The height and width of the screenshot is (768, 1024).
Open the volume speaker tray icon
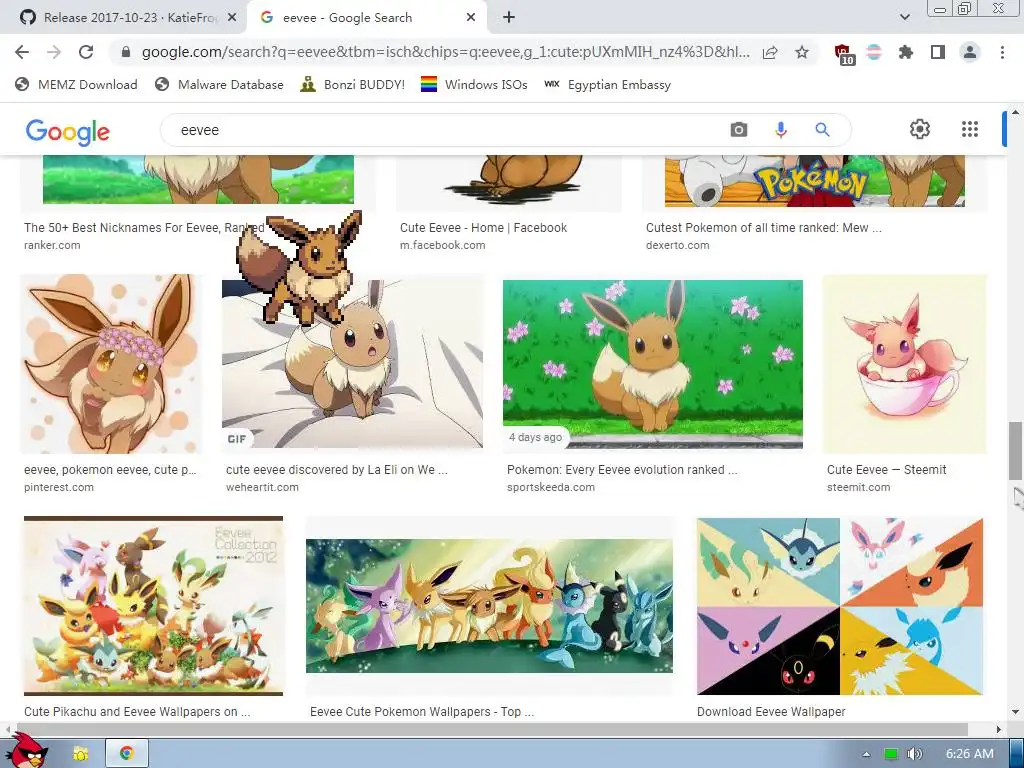(914, 754)
